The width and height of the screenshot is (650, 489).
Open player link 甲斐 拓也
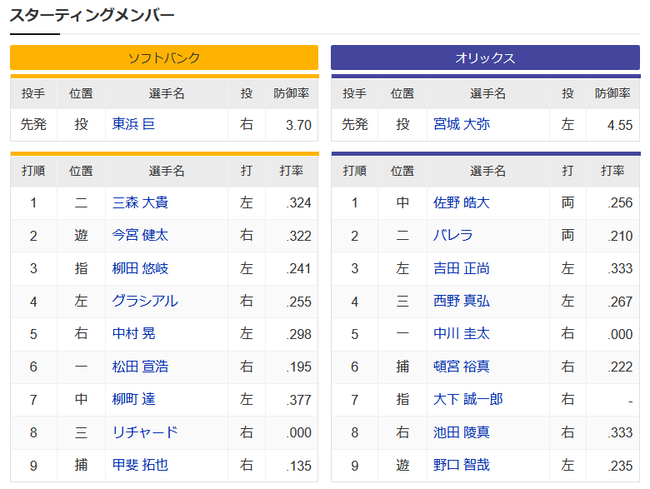coord(140,465)
